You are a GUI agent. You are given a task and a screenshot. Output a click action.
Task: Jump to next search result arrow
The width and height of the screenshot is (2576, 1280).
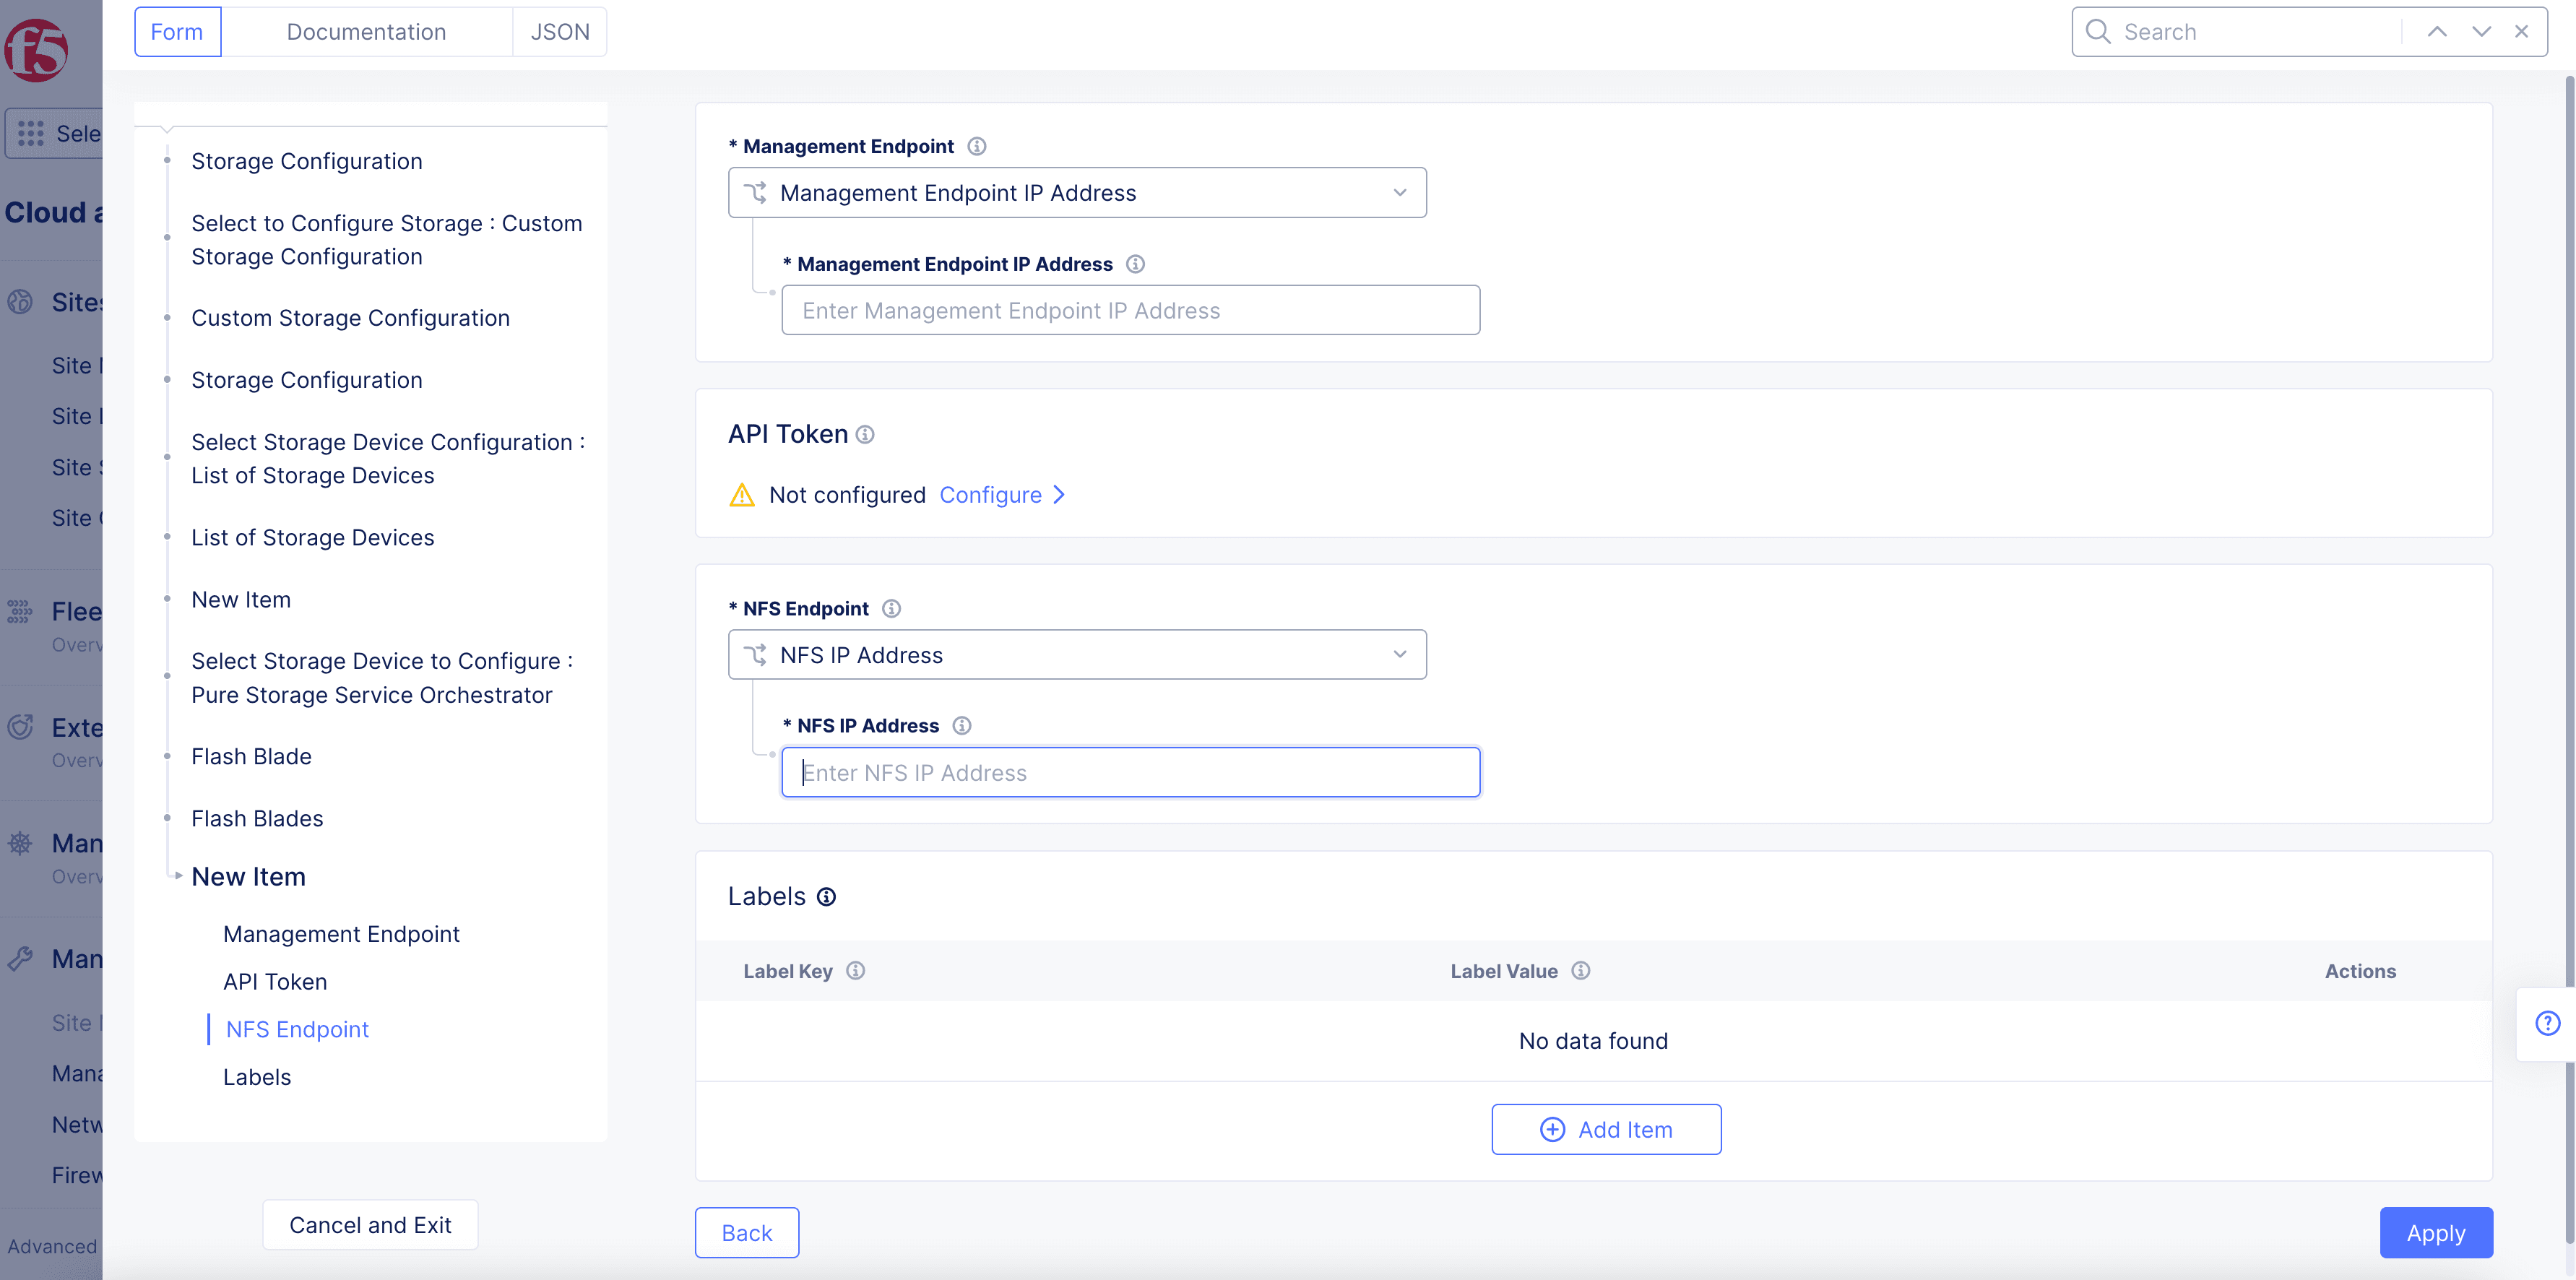click(2481, 32)
